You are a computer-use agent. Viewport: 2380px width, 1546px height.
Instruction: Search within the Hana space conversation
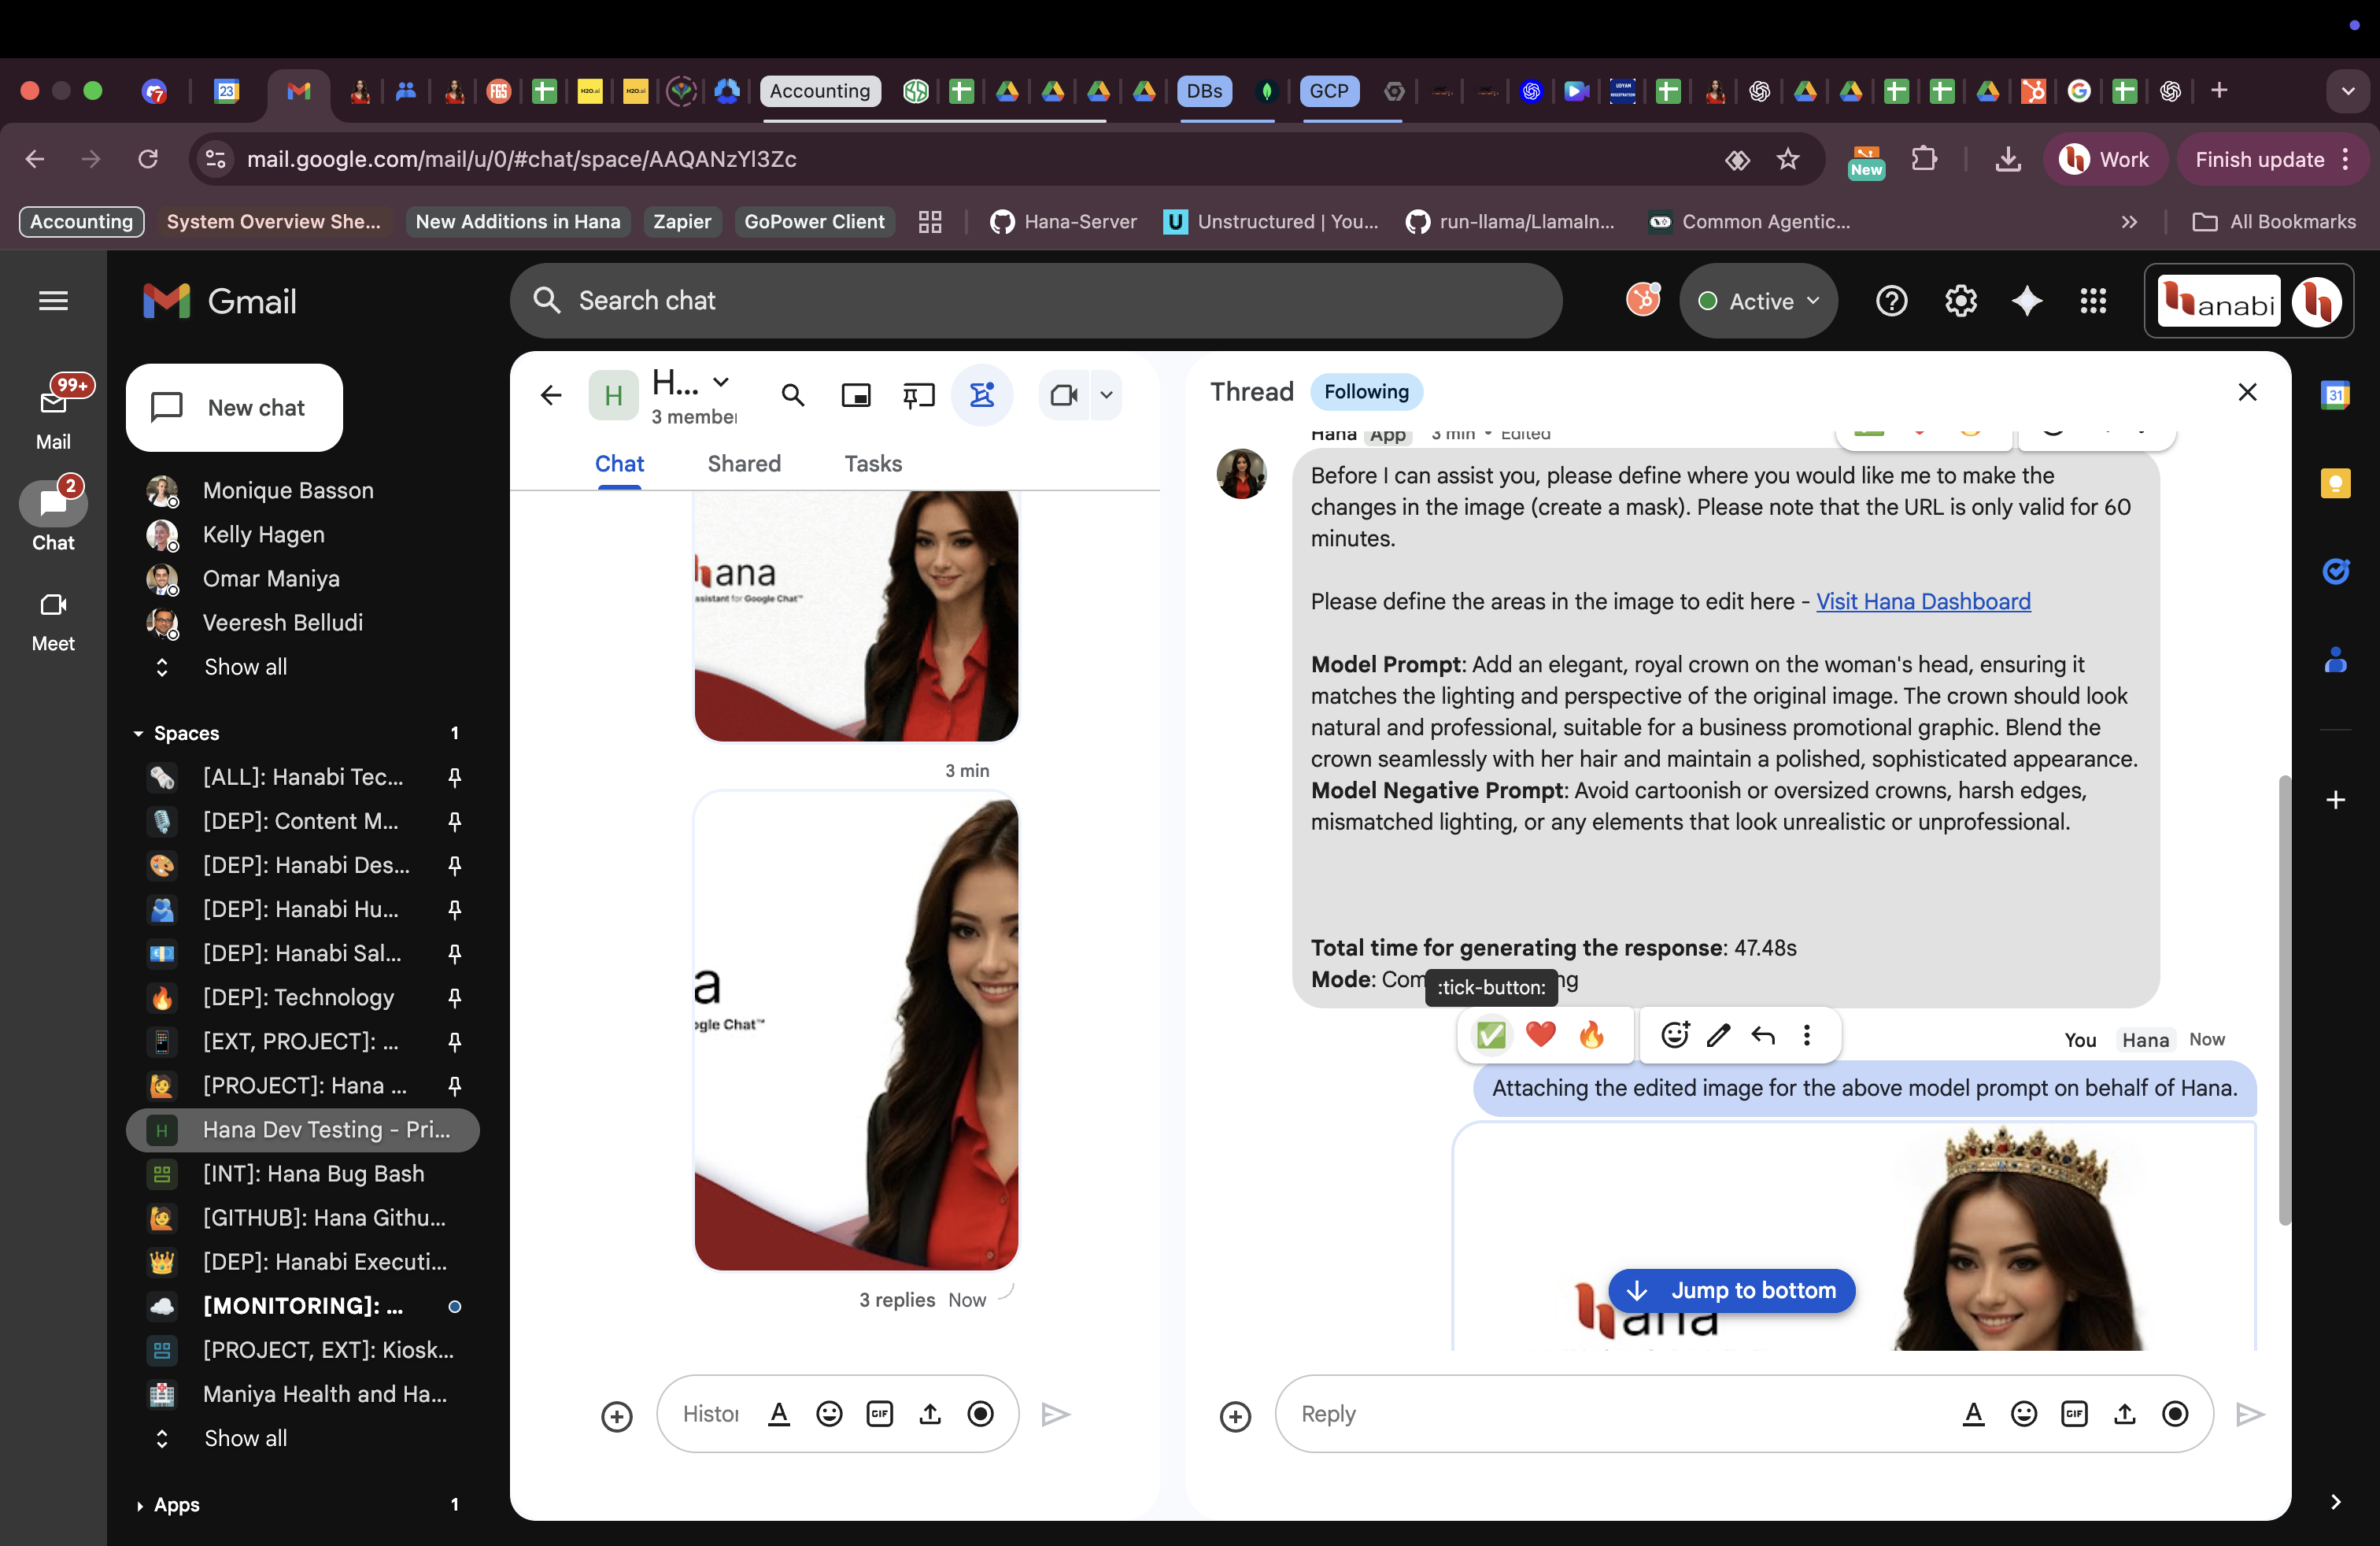[x=793, y=396]
